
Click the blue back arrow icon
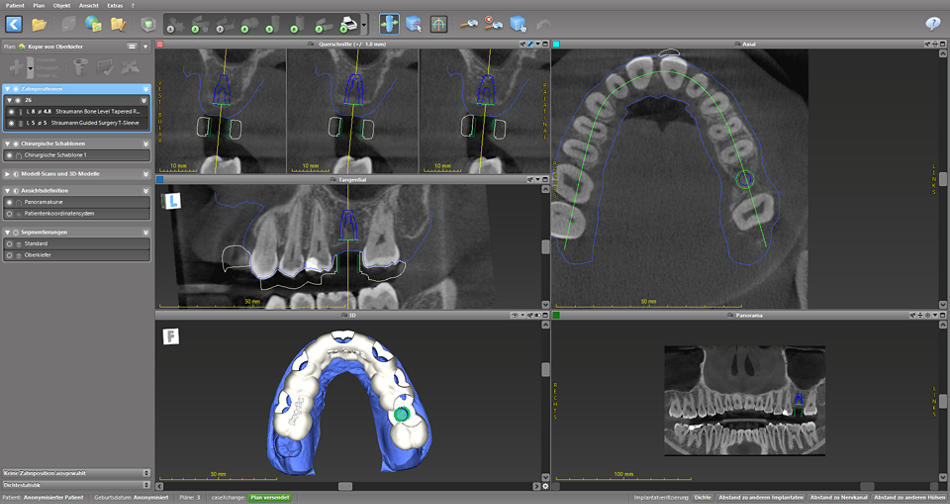tap(14, 24)
